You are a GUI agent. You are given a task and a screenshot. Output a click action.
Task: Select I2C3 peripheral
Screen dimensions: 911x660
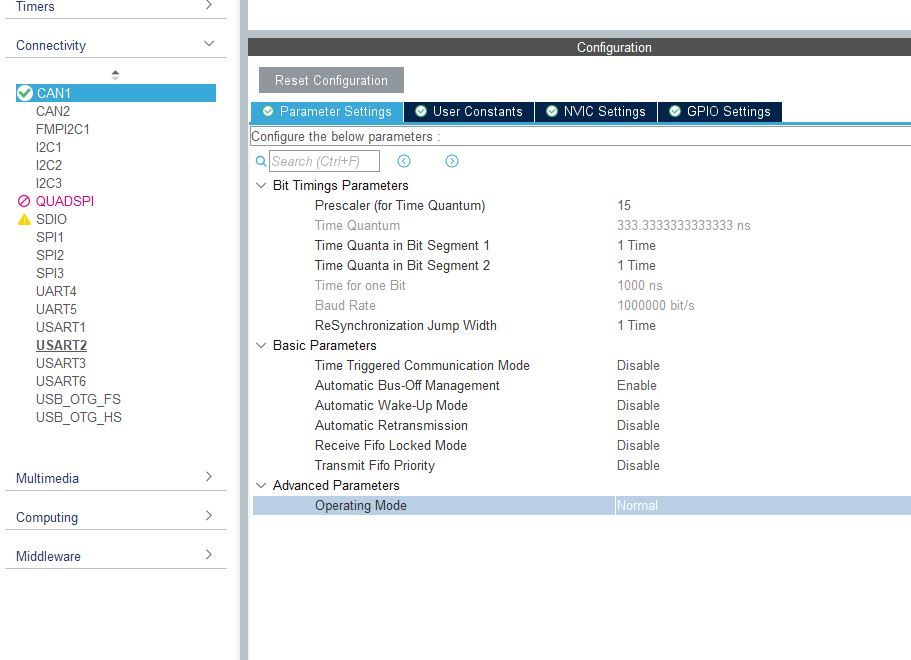click(x=49, y=183)
